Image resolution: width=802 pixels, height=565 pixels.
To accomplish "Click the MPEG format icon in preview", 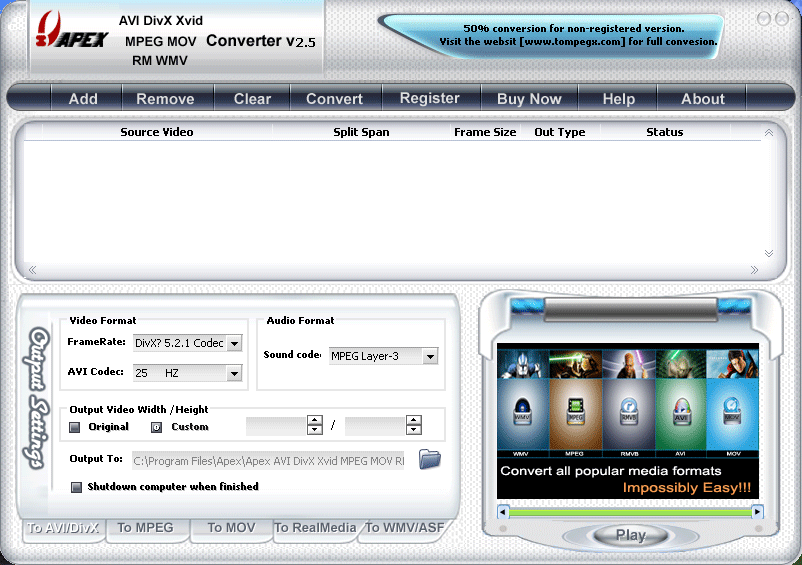I will point(575,411).
